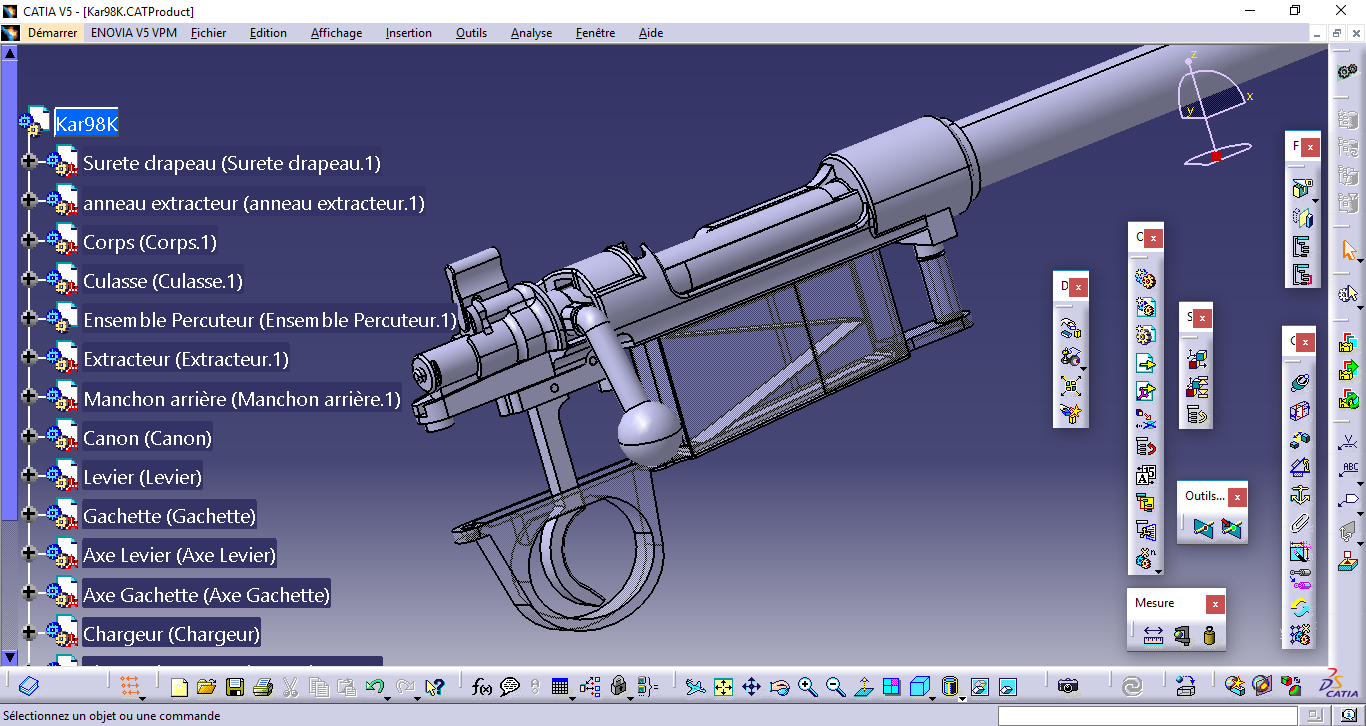Open the Affichage menu
The height and width of the screenshot is (726, 1366).
coord(336,33)
